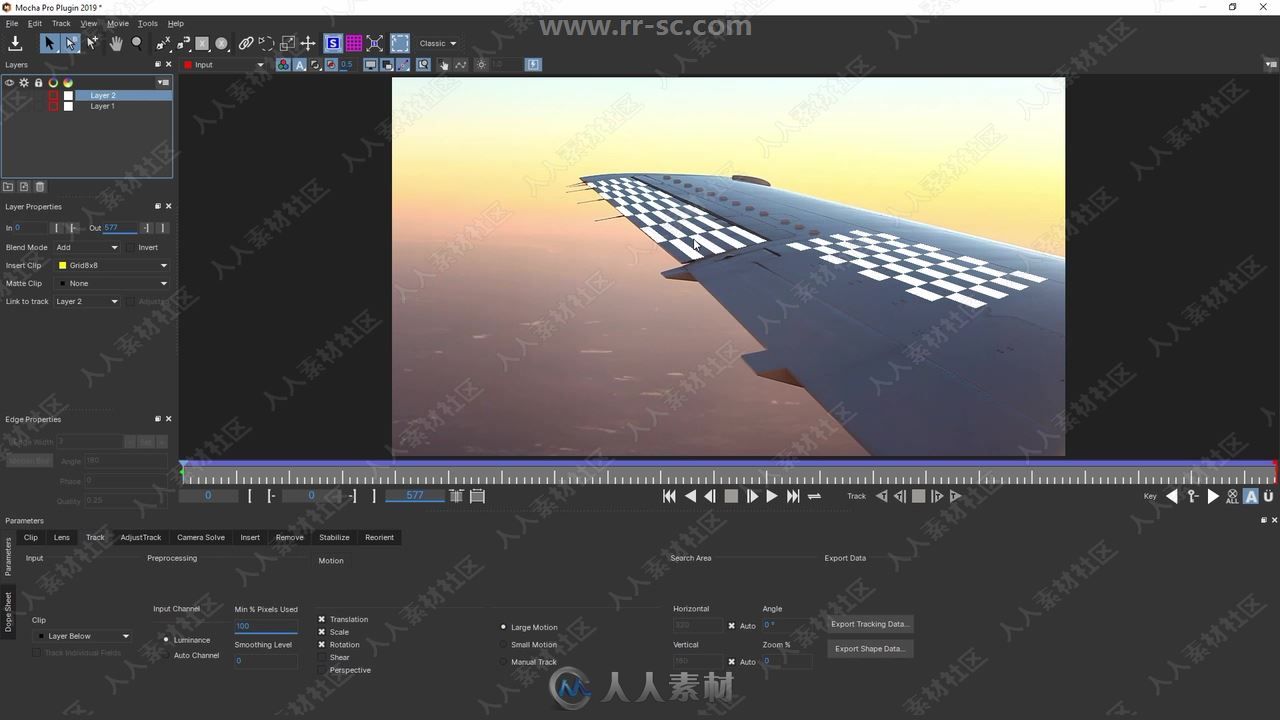Click the Smoothing Level input field
Screen dimensions: 1280x720
coord(266,661)
